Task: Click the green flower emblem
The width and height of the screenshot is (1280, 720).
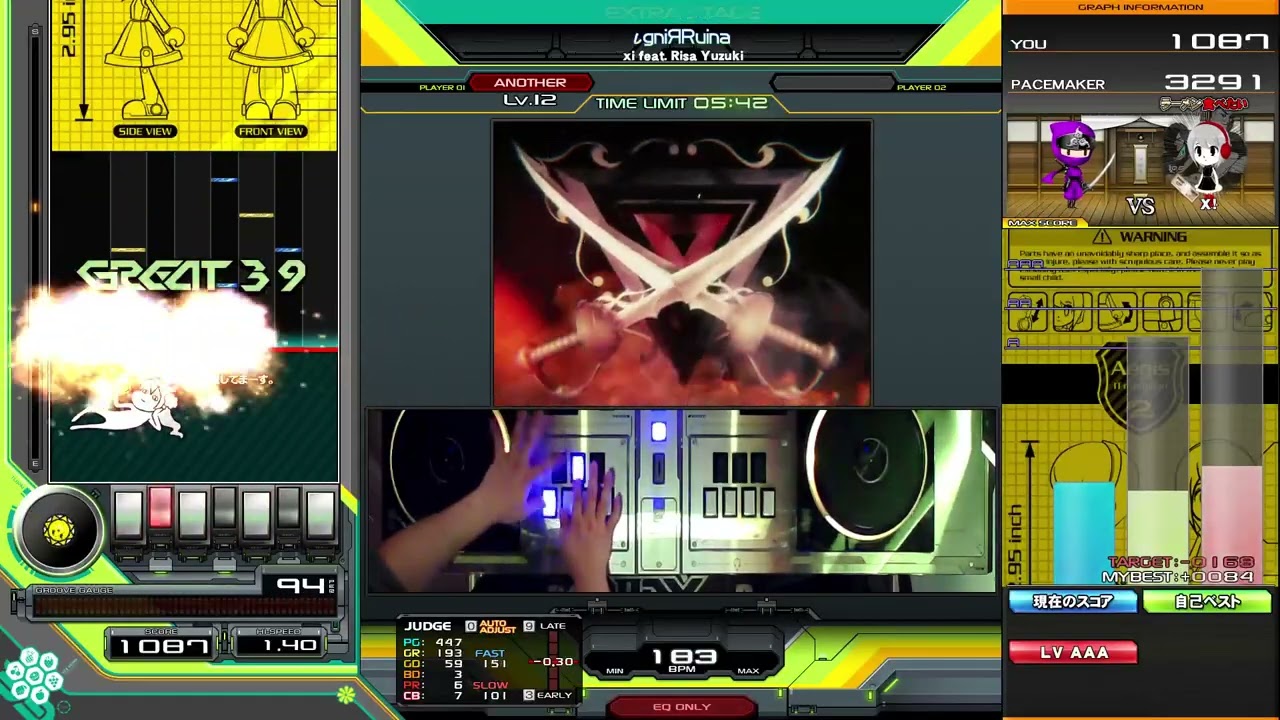Action: pyautogui.click(x=346, y=693)
